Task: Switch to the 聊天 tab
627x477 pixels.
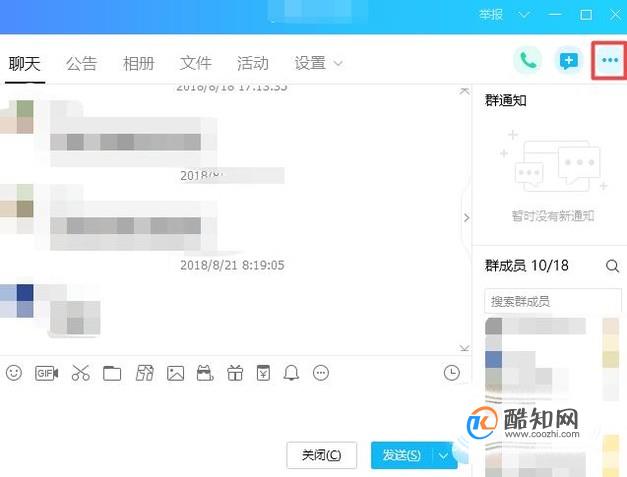Action: (x=24, y=63)
